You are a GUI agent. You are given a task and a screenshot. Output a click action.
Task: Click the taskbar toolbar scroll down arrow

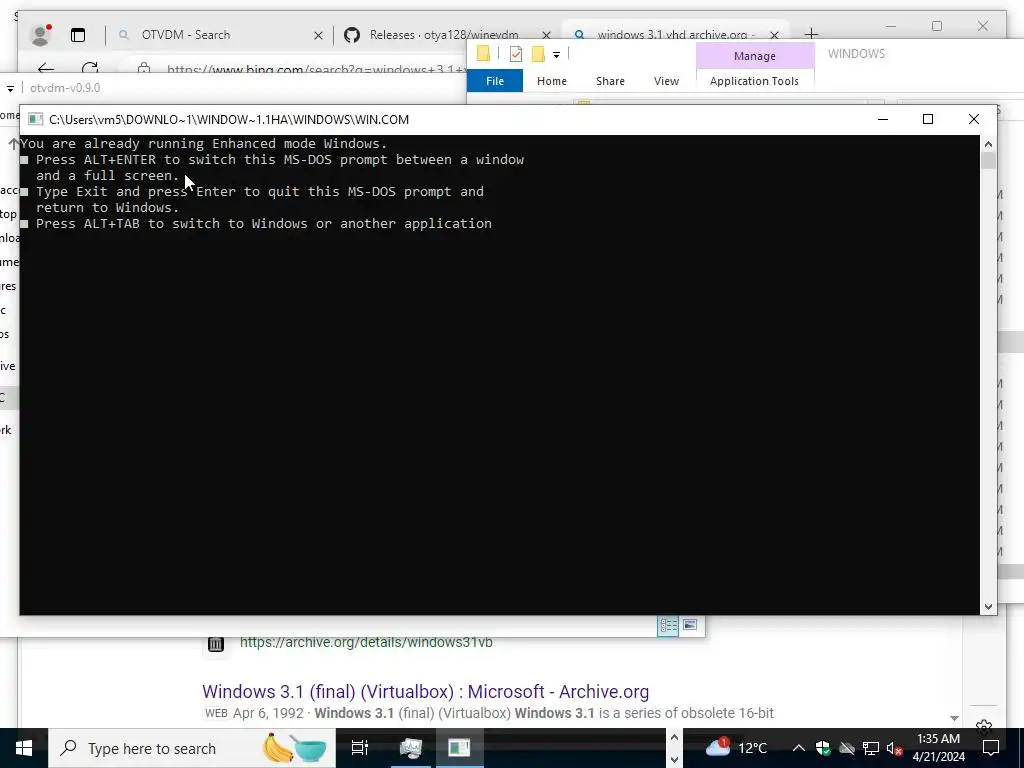tap(675, 760)
